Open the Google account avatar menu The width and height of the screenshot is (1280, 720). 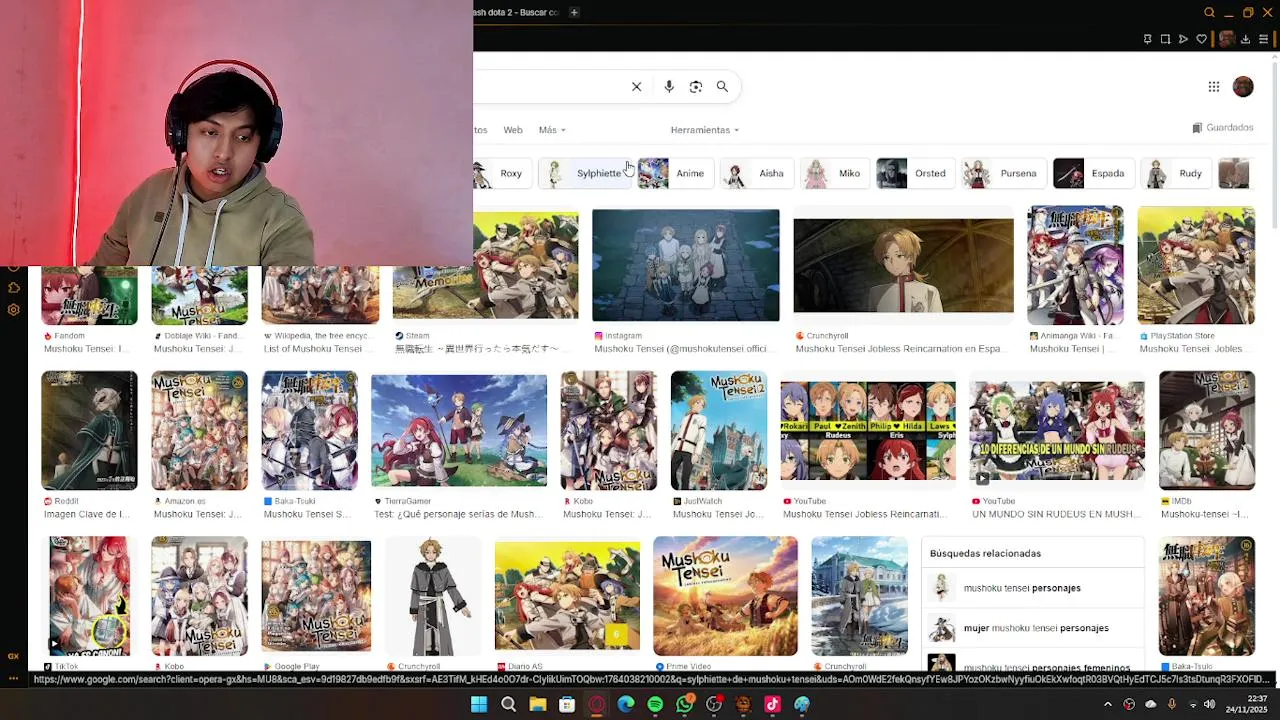(x=1243, y=87)
